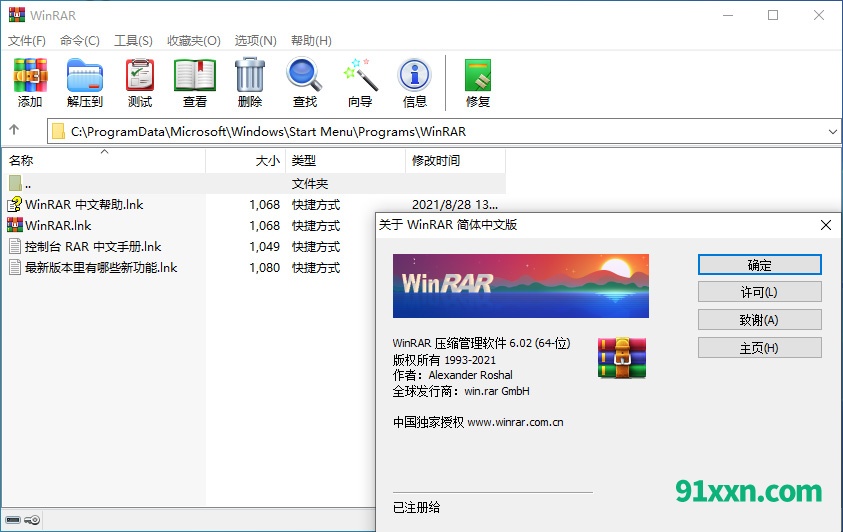Viewport: 843px width, 532px height.
Task: Click the icon of 控制台 RAR 中文手册.lnk
Action: (x=15, y=246)
